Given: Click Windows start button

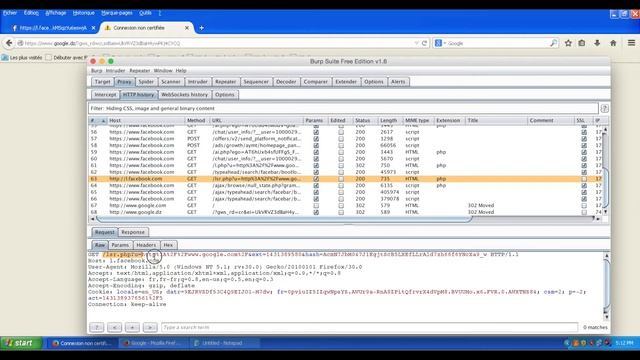Looking at the screenshot, I should point(21,343).
